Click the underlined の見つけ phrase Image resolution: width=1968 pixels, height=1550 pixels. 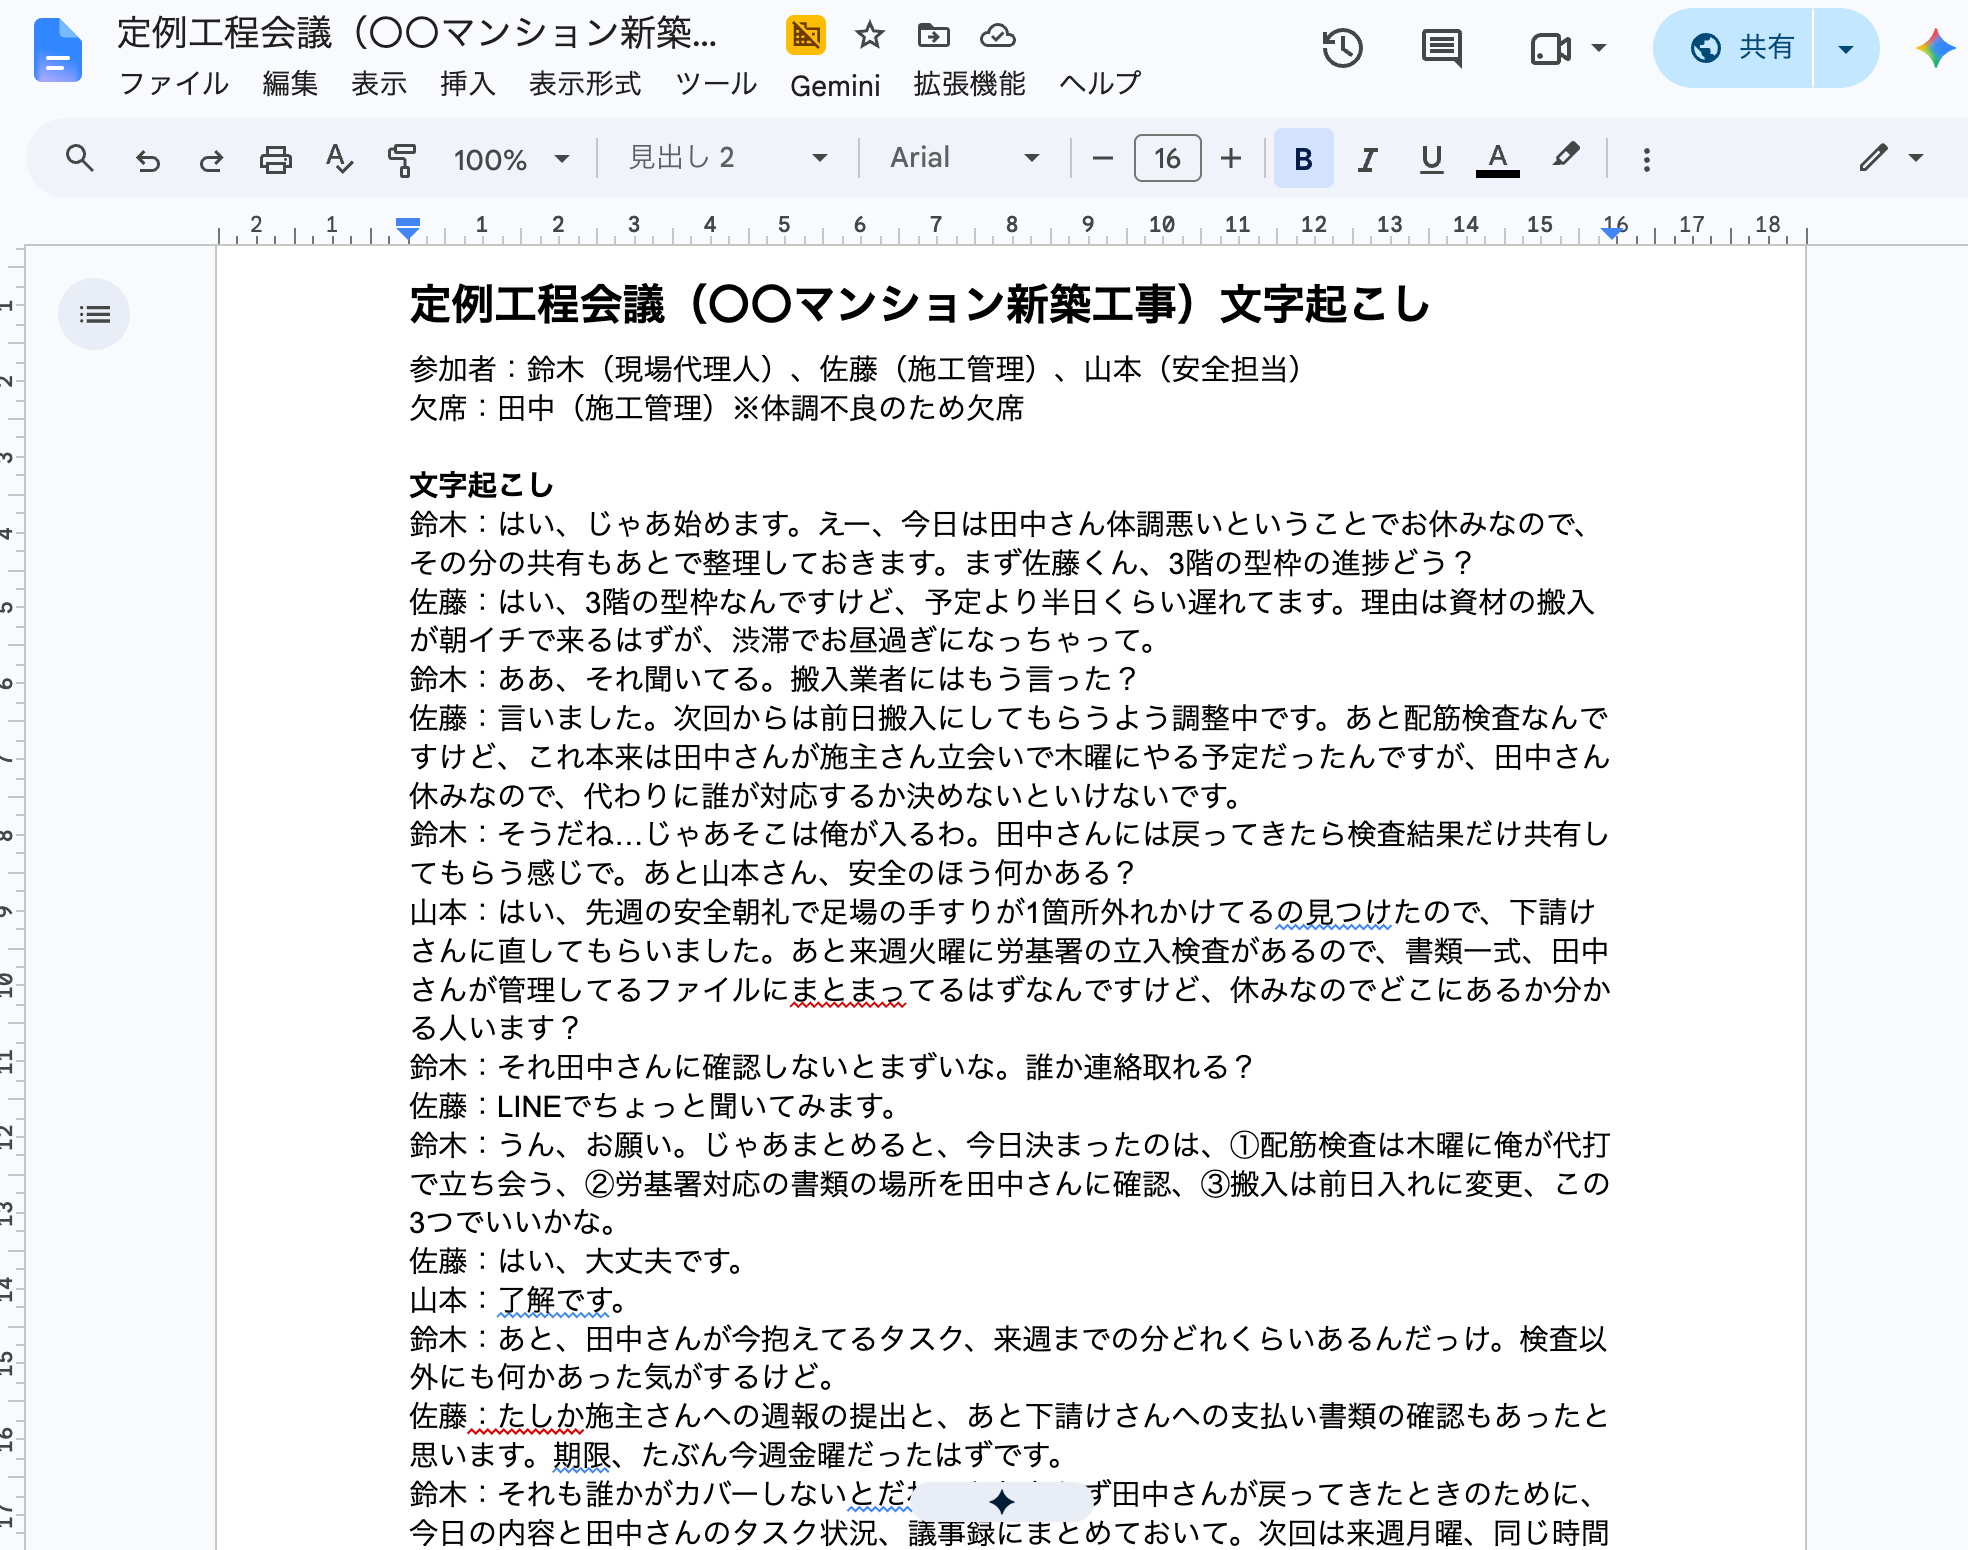pos(1334,912)
